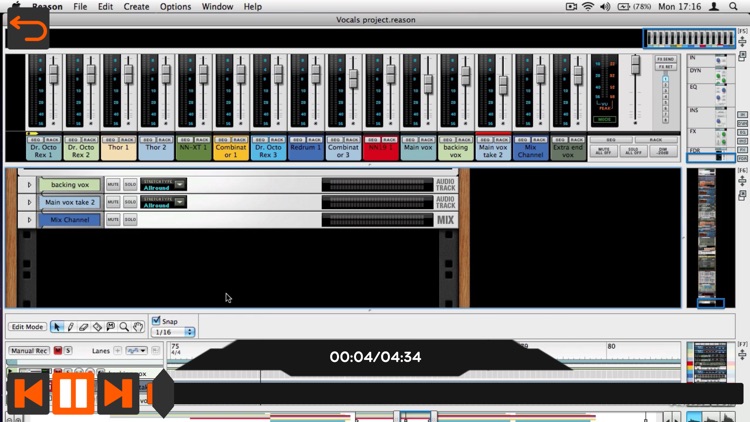
Task: Select the Eraser tool
Action: pyautogui.click(x=84, y=327)
